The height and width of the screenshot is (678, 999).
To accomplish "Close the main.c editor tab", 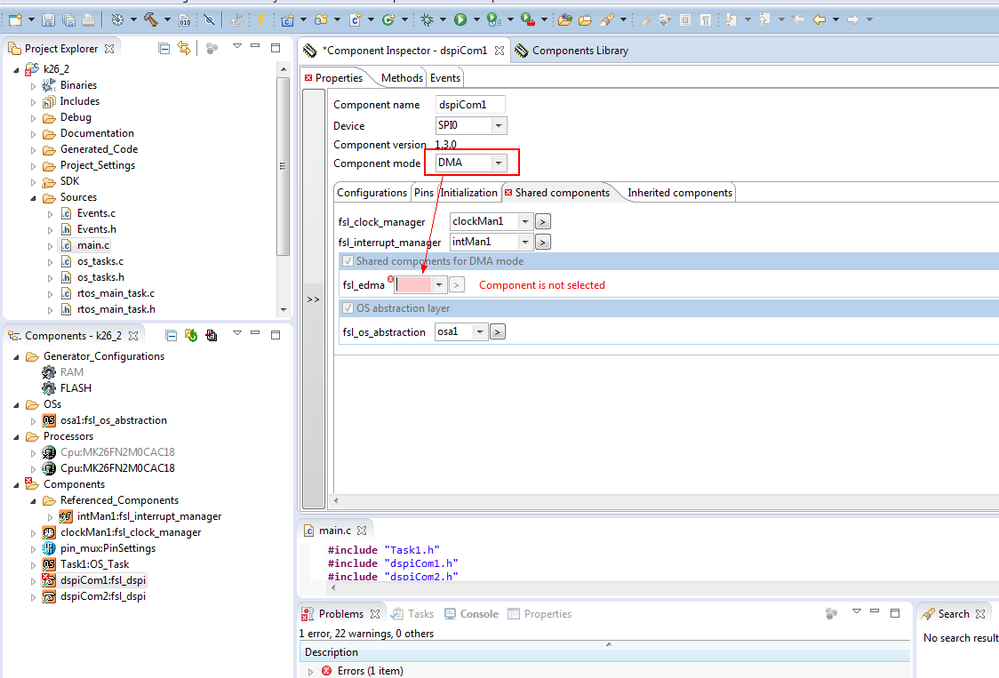I will (362, 530).
